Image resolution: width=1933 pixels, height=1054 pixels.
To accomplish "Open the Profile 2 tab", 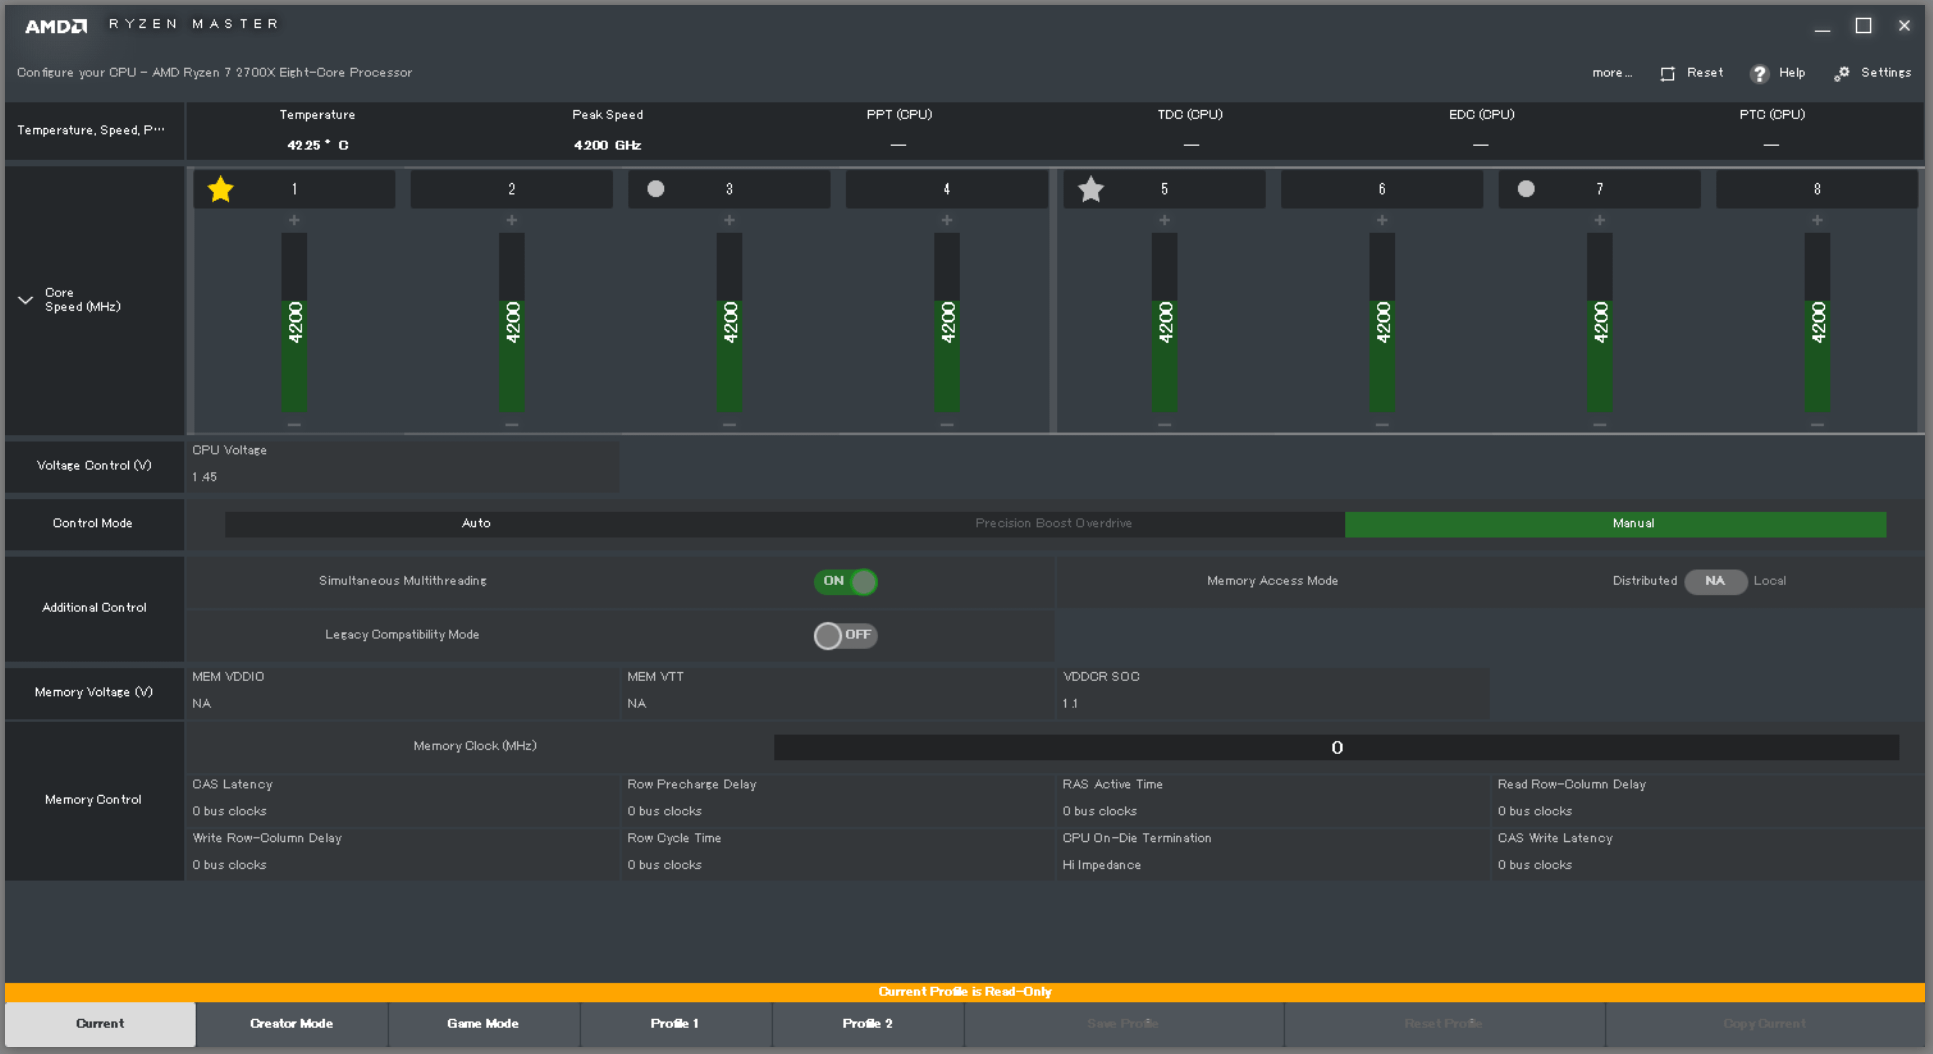I will 867,1024.
